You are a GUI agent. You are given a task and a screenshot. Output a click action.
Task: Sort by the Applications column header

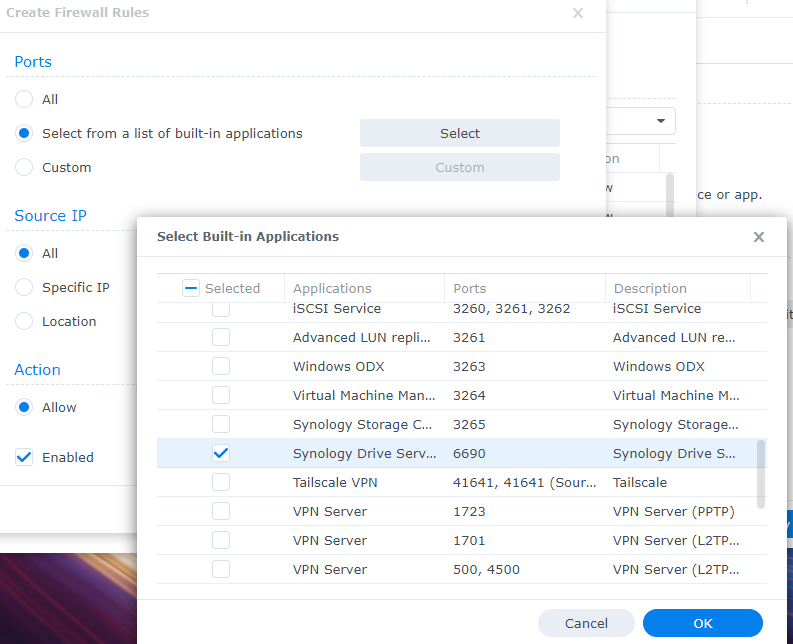364,288
